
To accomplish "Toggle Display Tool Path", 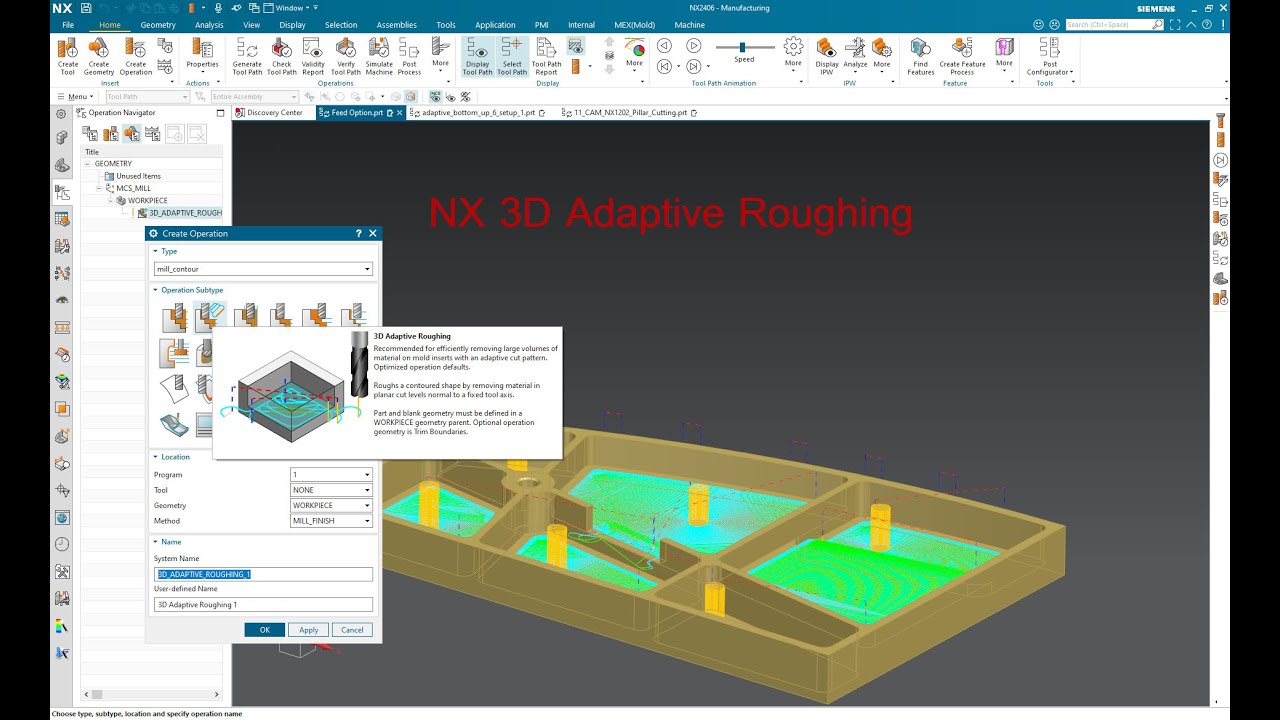I will 478,56.
